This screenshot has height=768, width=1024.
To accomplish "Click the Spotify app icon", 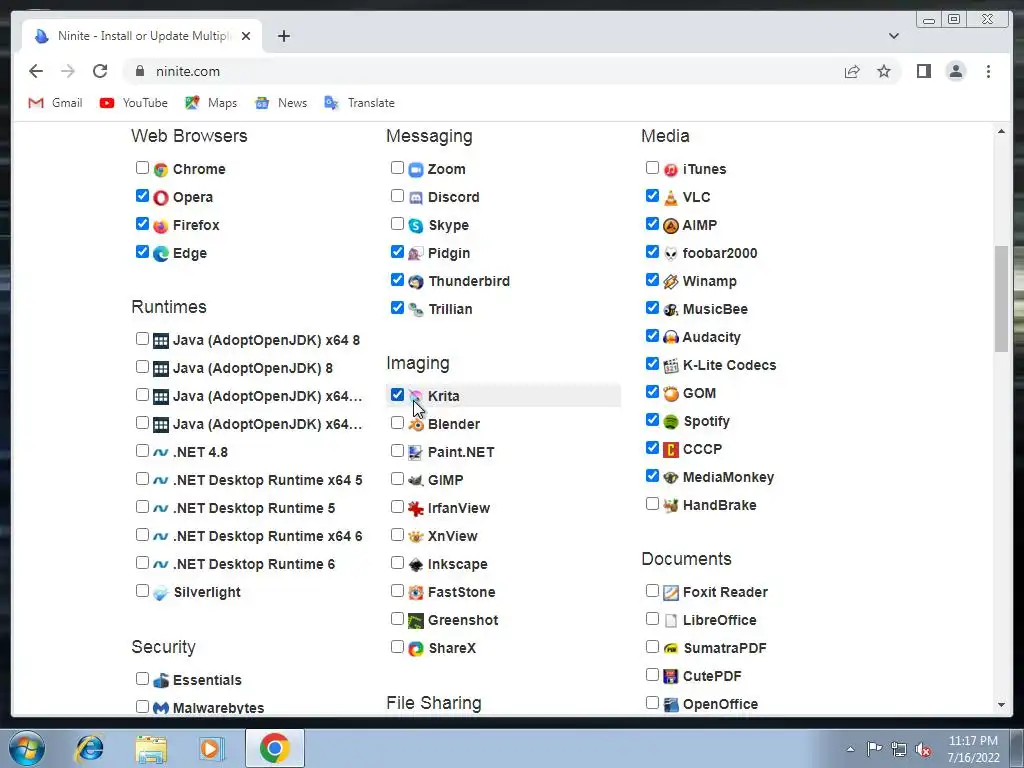I will tap(671, 422).
